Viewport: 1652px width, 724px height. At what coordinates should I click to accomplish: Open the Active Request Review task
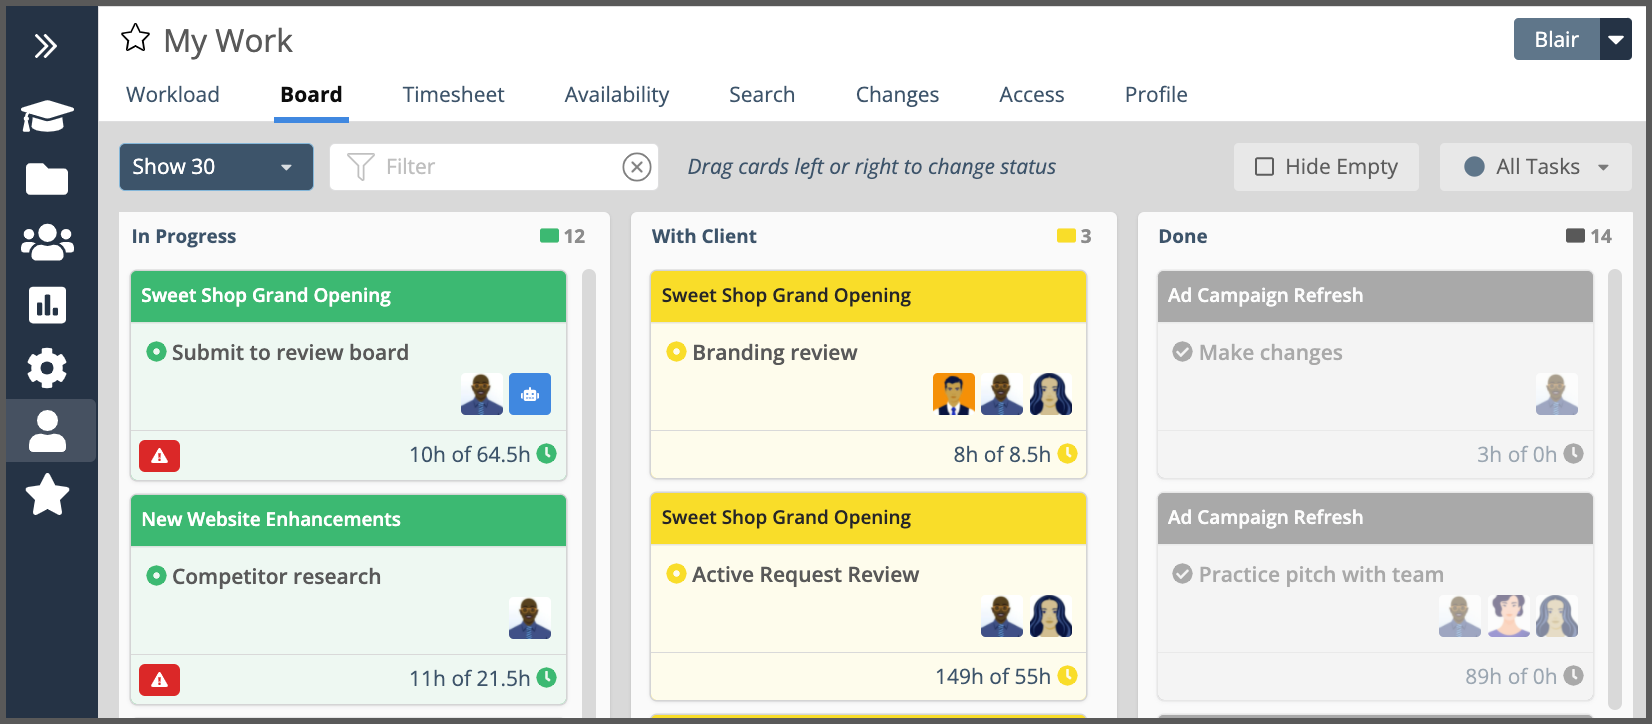tap(805, 574)
